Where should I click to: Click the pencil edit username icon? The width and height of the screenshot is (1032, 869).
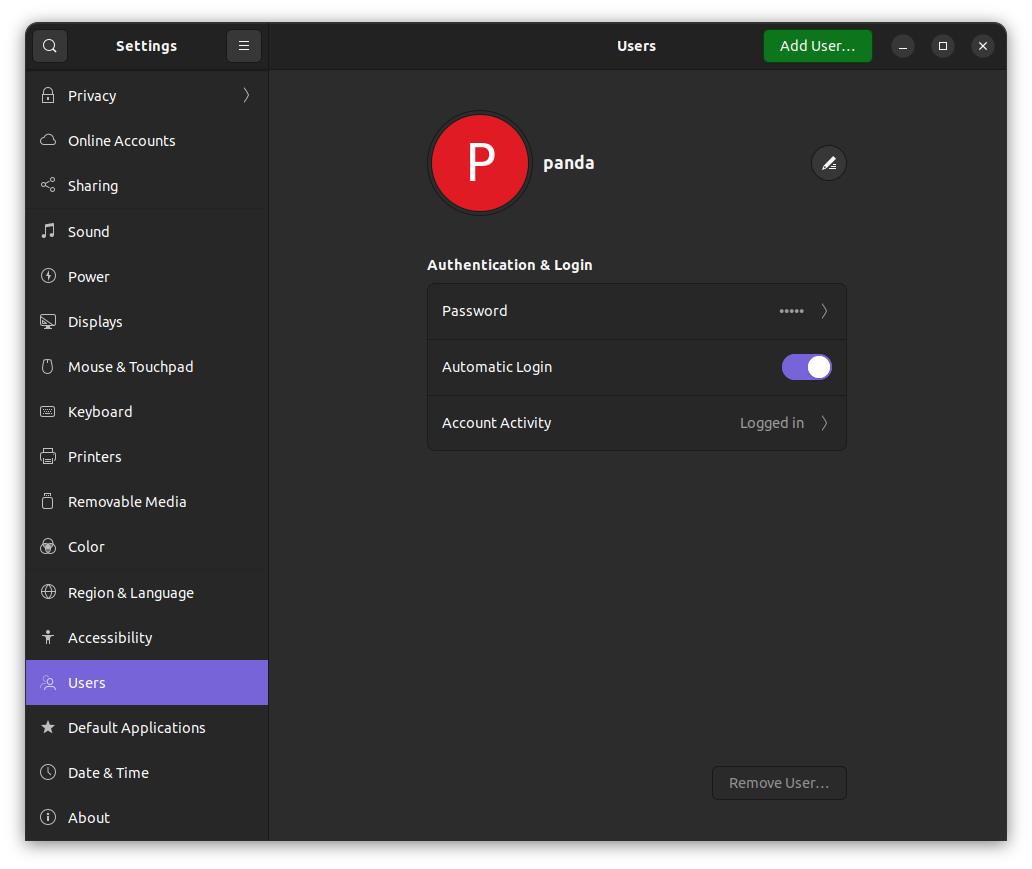pos(829,163)
